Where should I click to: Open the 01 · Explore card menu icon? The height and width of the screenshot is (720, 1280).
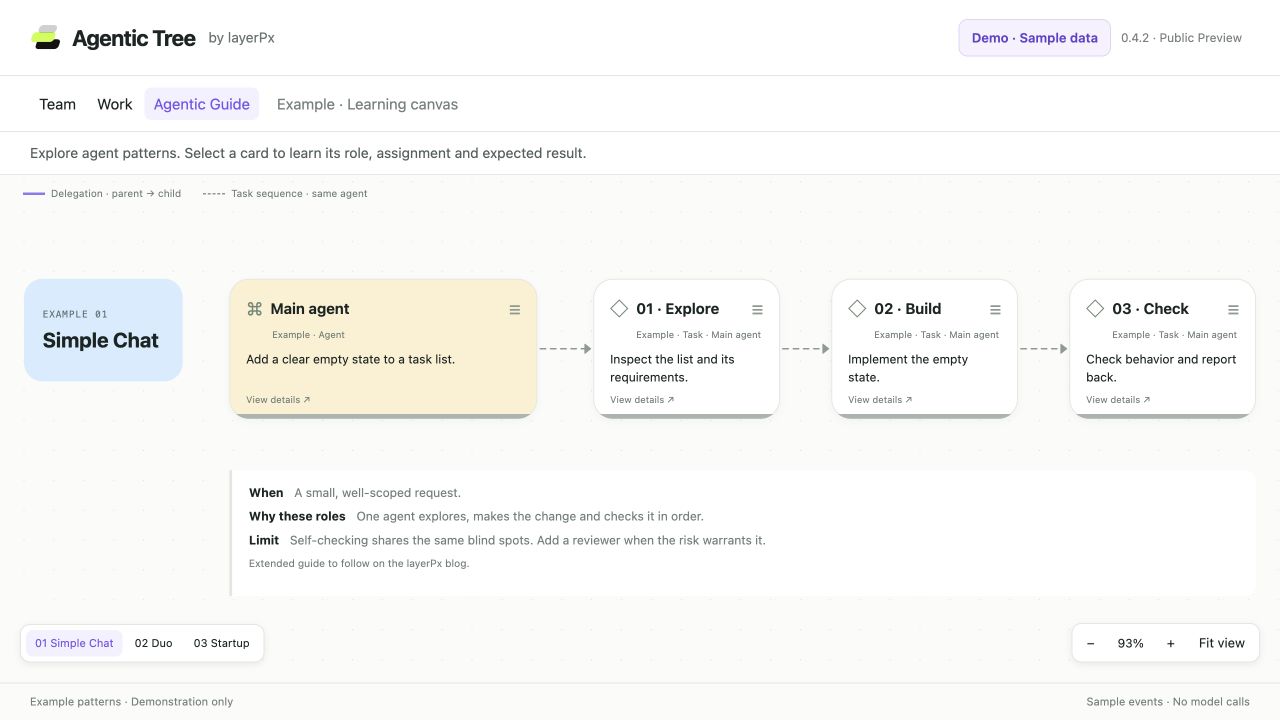click(757, 310)
